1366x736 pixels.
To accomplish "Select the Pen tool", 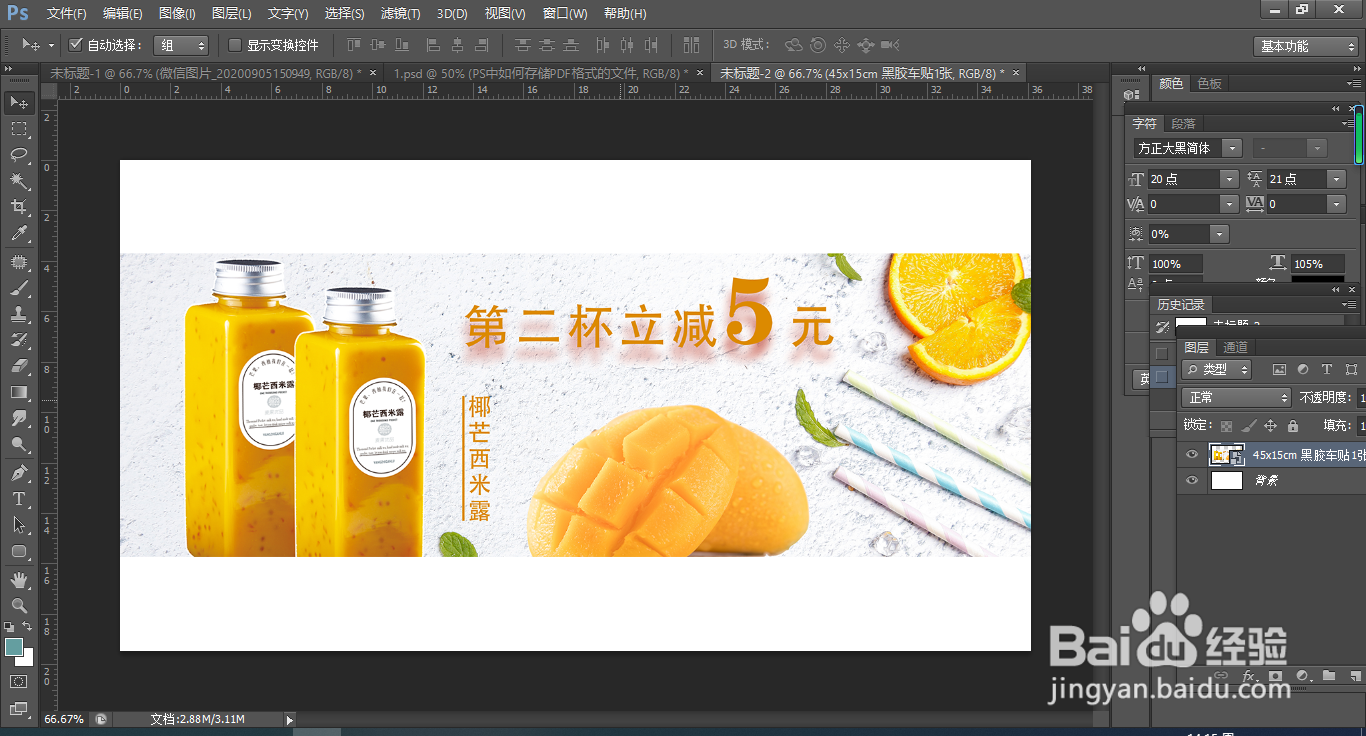I will pos(20,471).
